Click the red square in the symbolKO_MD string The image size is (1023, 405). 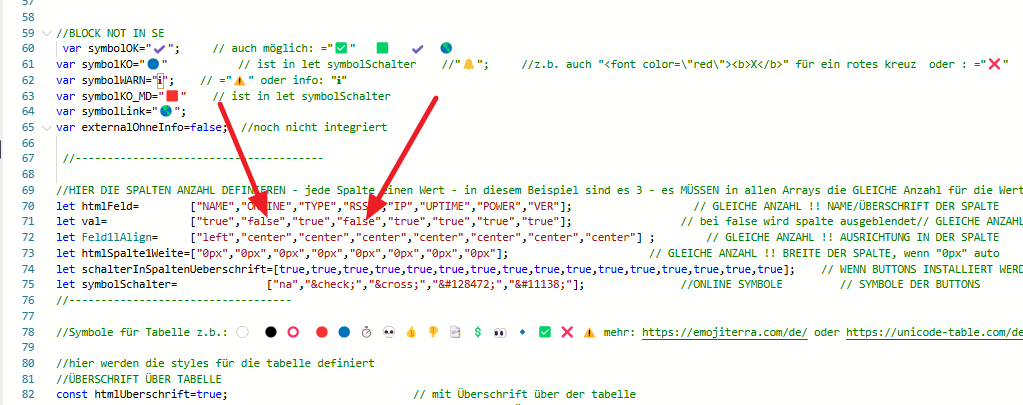(172, 96)
